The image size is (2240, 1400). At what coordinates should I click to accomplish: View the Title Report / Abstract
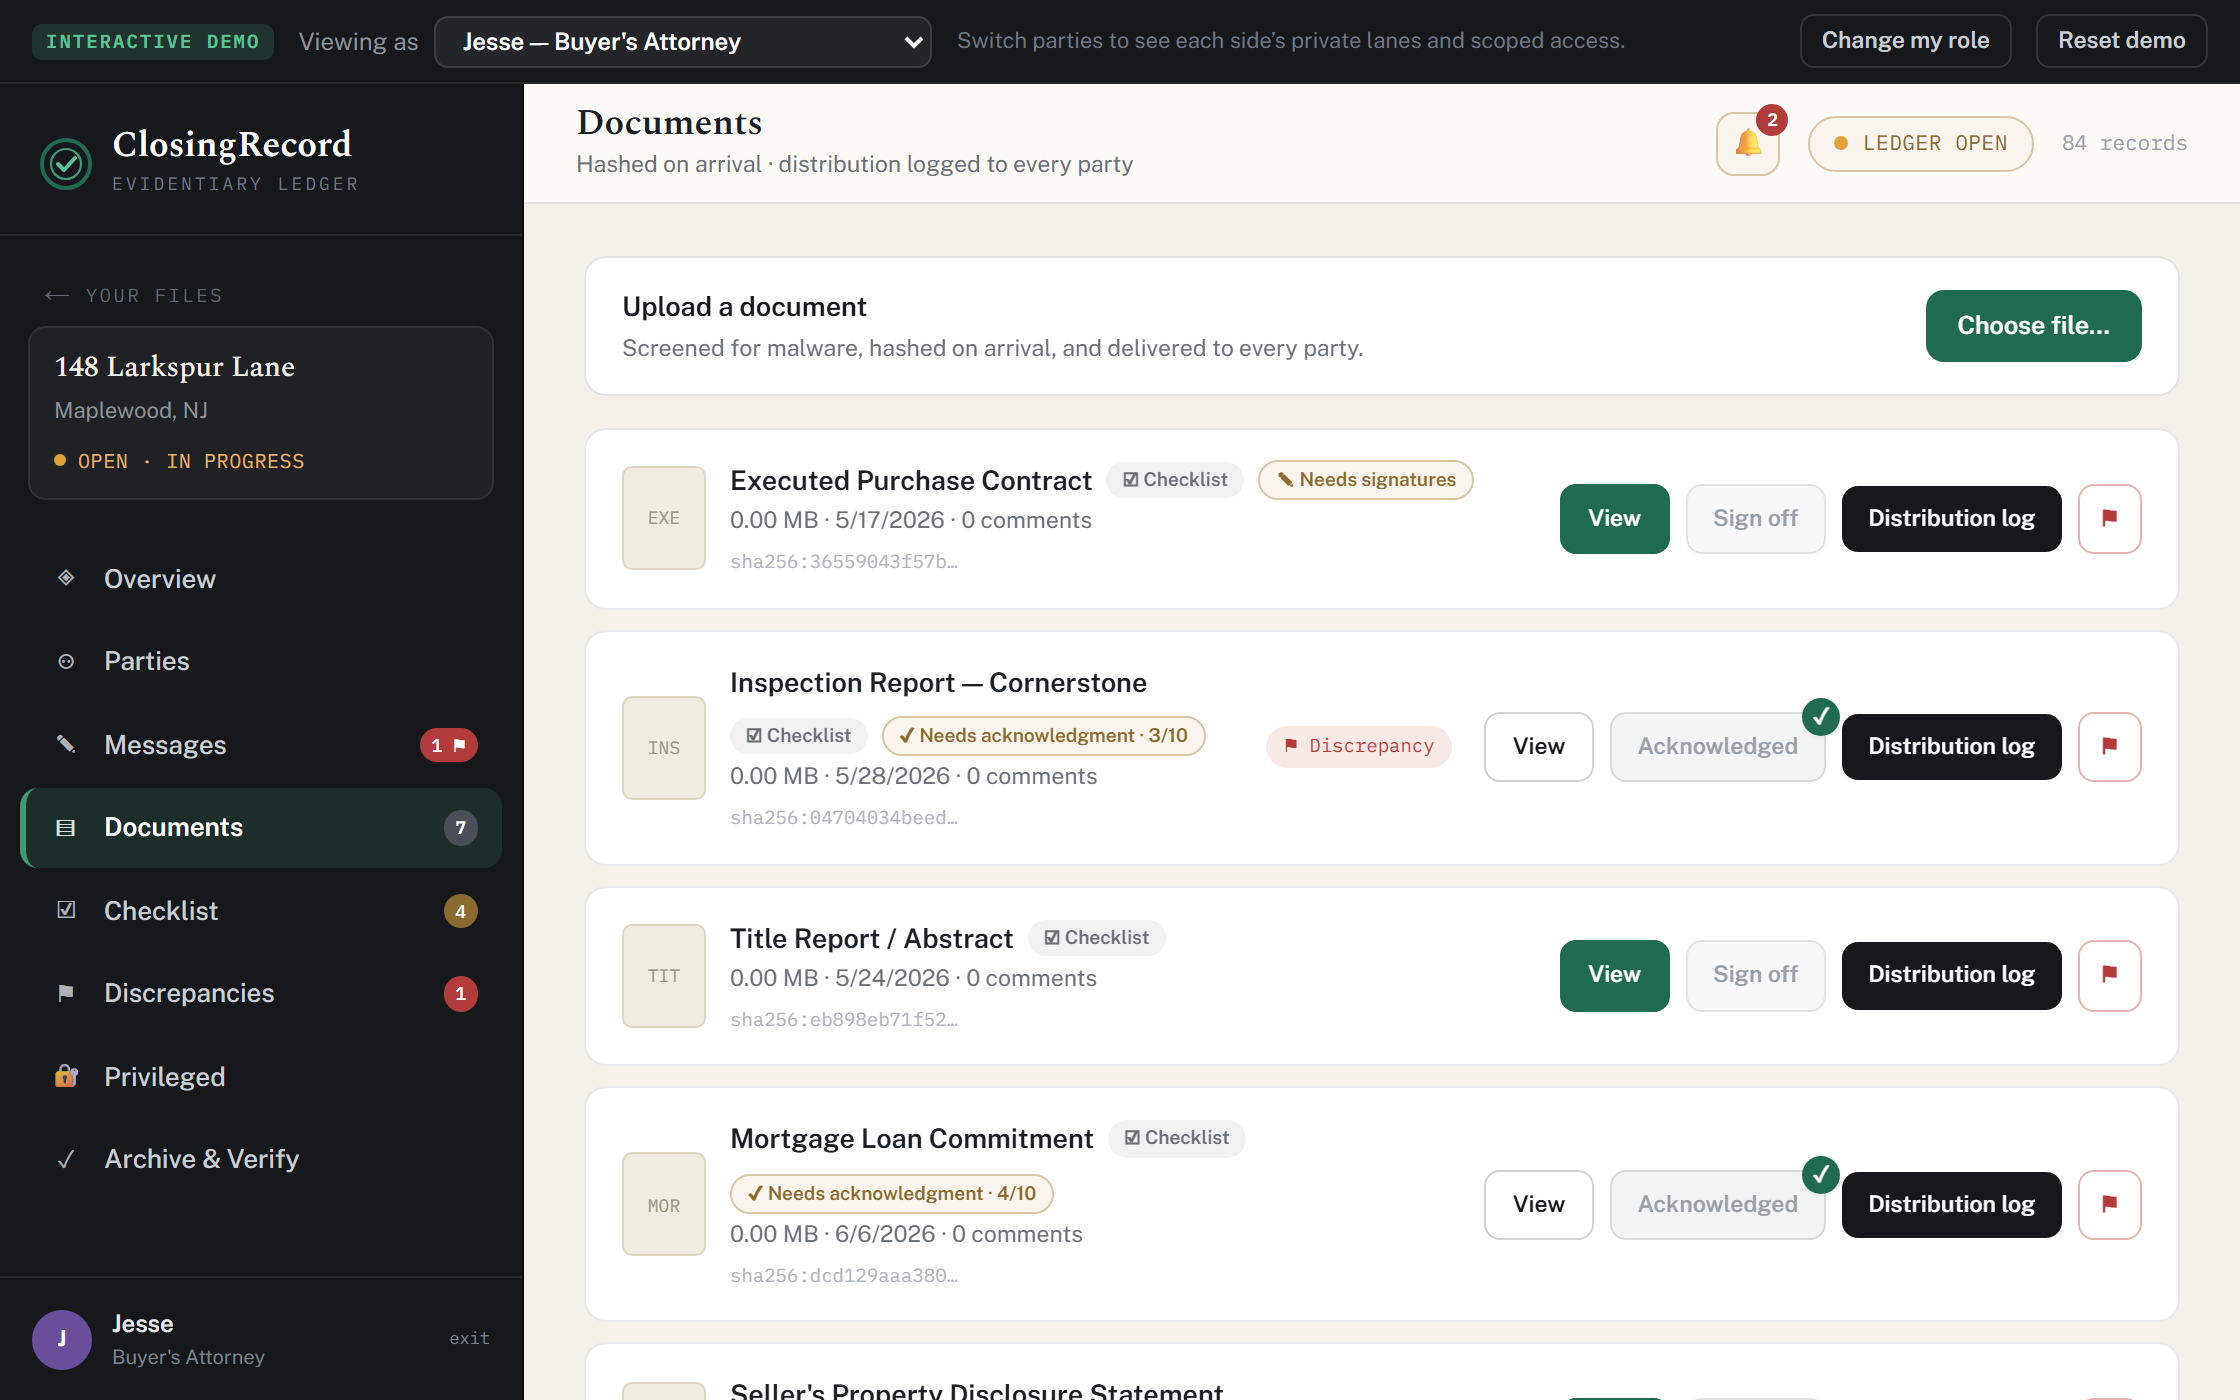pos(1614,974)
